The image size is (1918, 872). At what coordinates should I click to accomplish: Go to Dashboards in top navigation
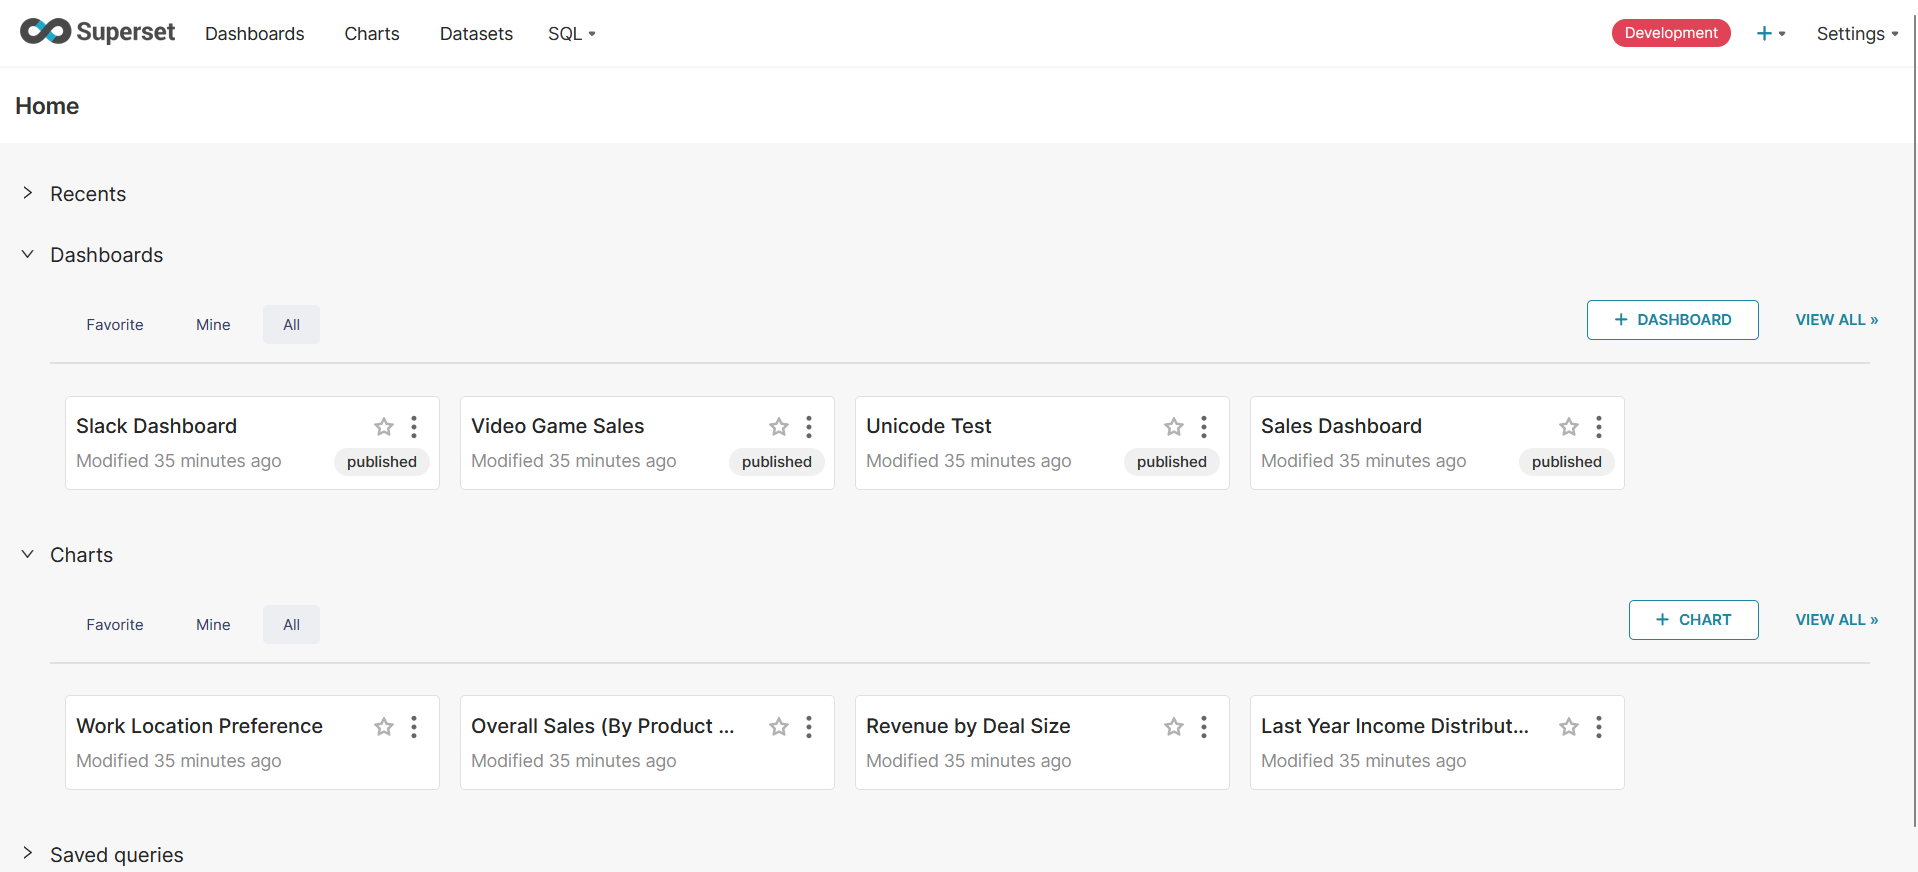coord(254,33)
